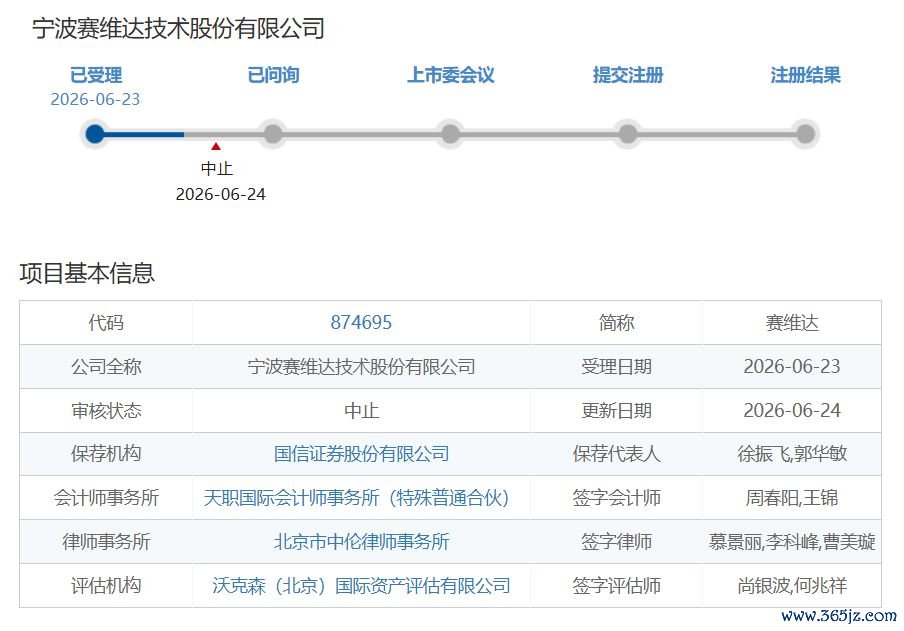
Task: Click the 更新日期 label cell
Action: point(616,410)
